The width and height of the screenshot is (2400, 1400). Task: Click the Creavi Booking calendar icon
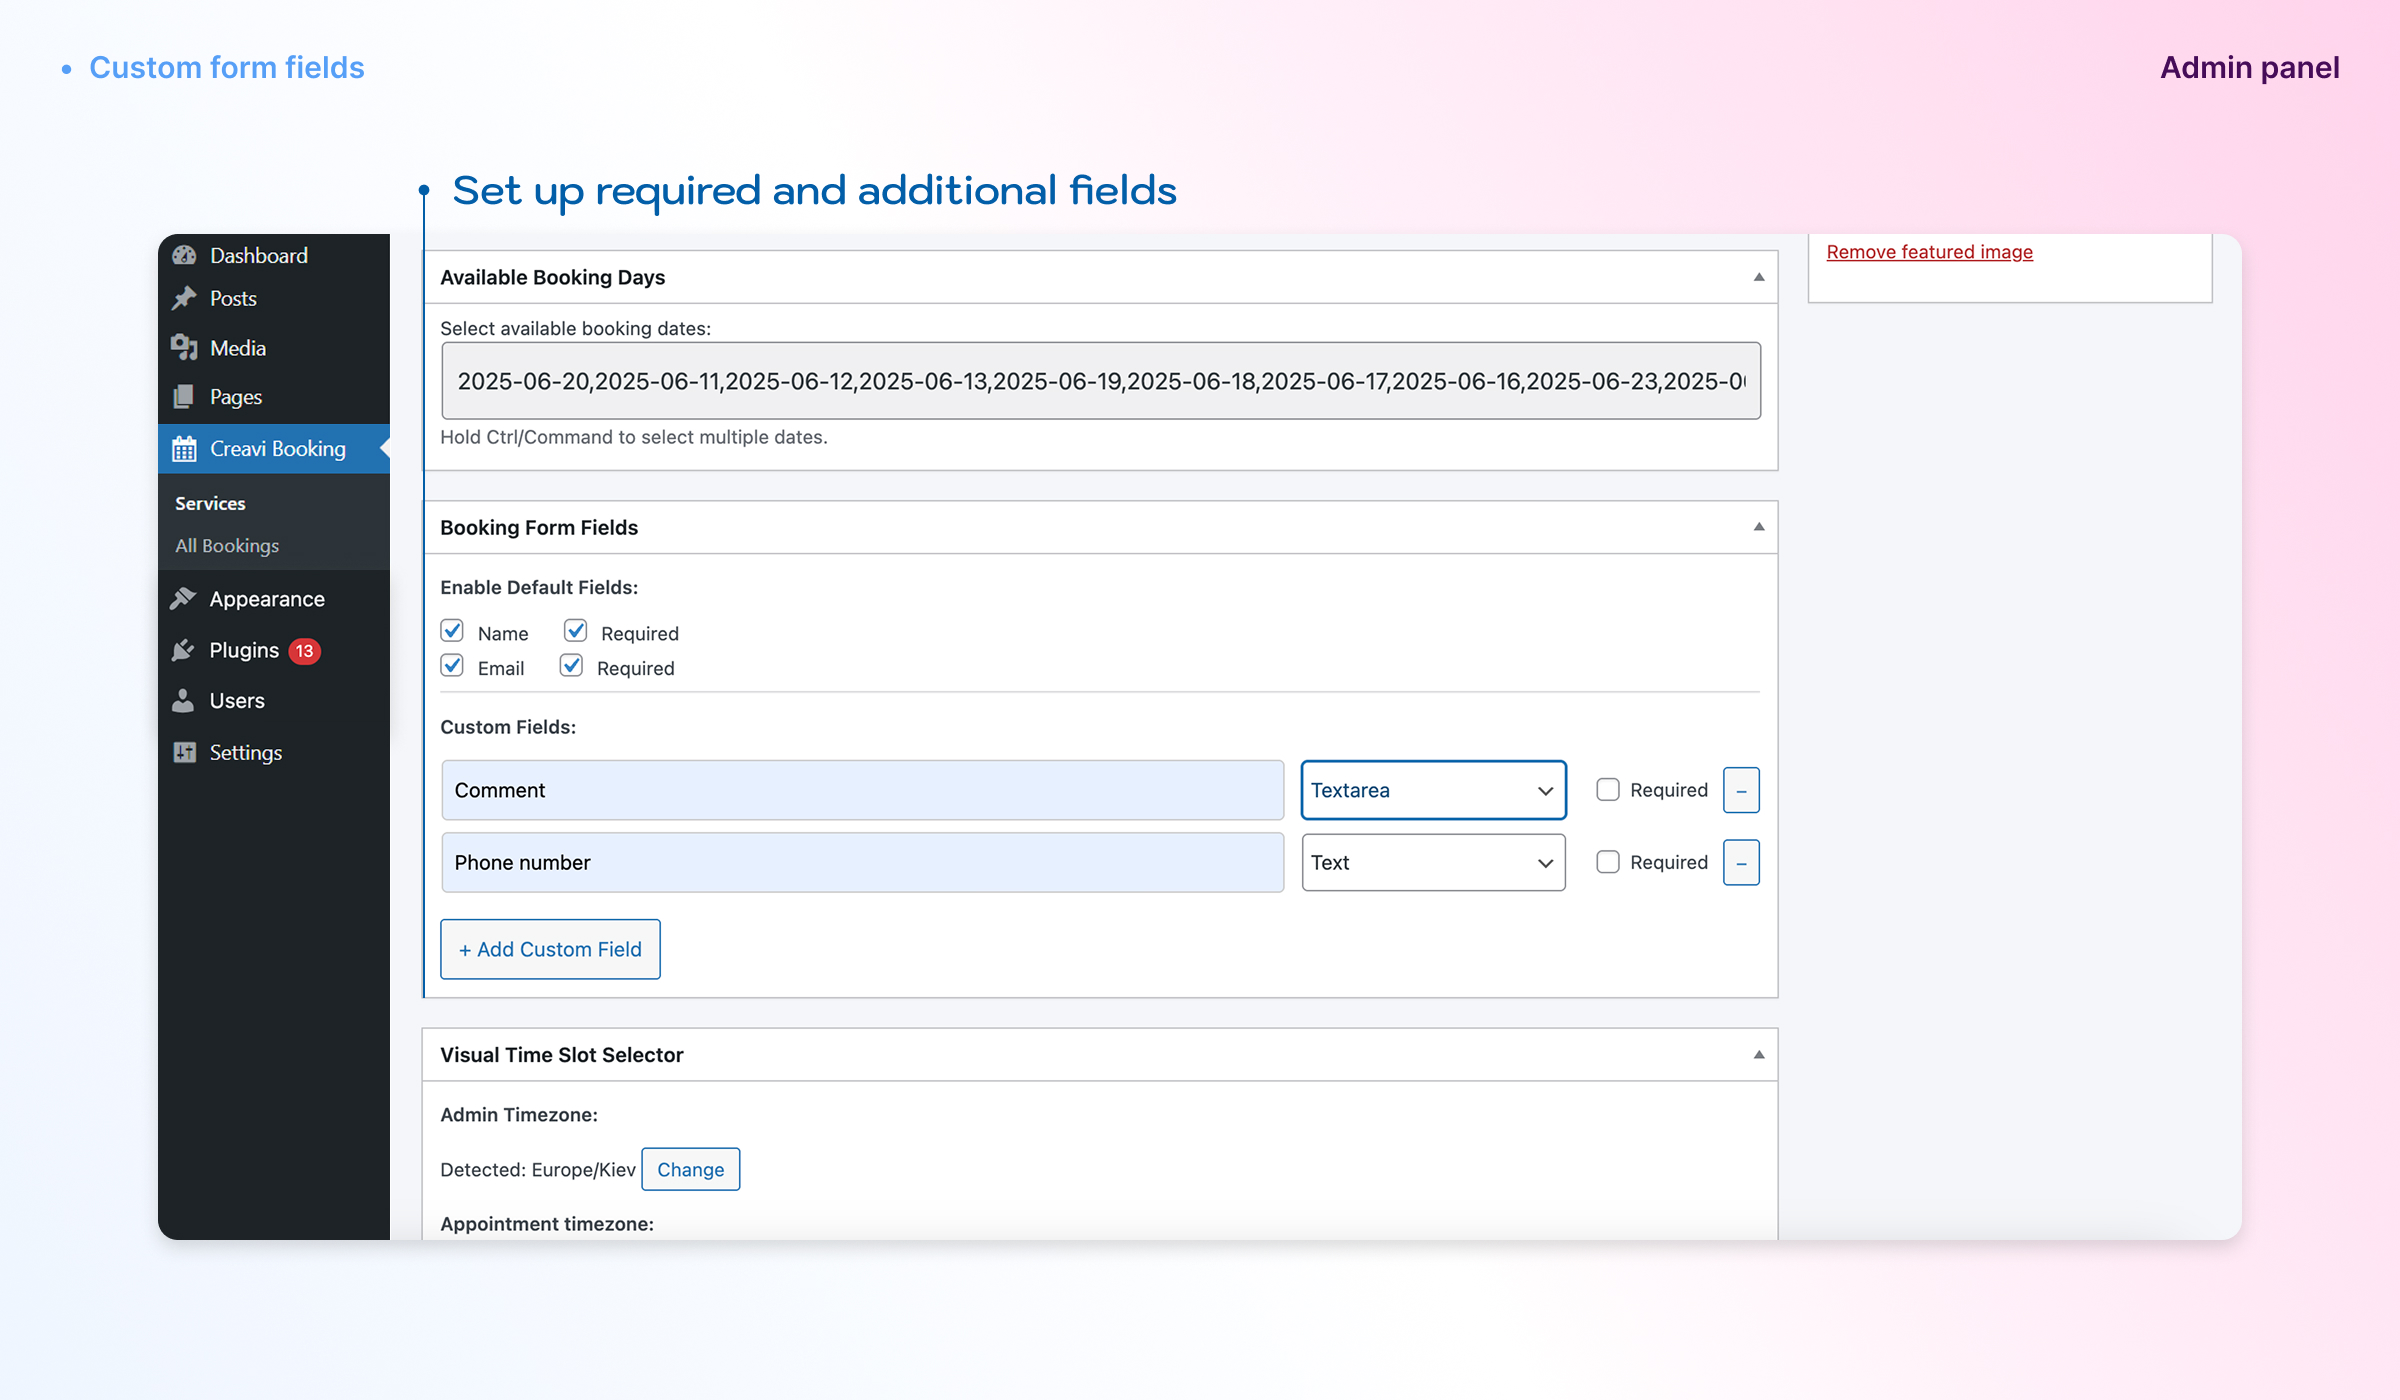tap(184, 449)
